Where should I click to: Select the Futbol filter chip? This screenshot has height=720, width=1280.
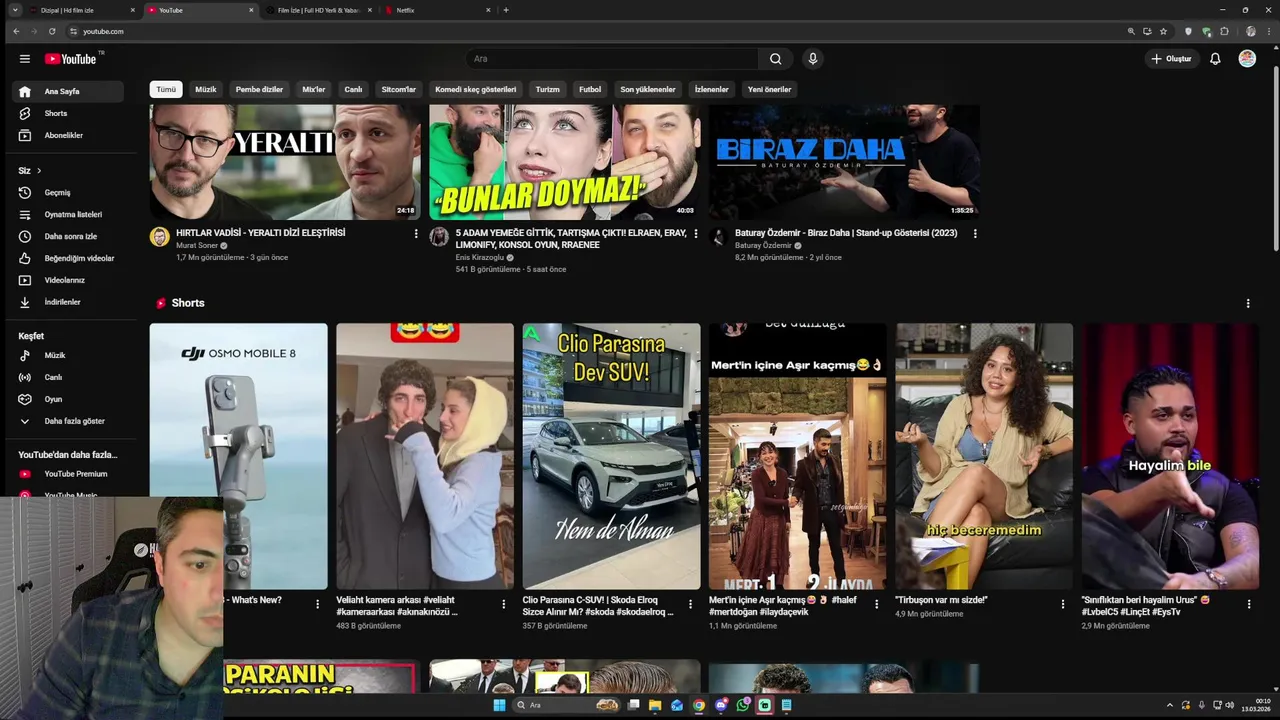click(590, 89)
